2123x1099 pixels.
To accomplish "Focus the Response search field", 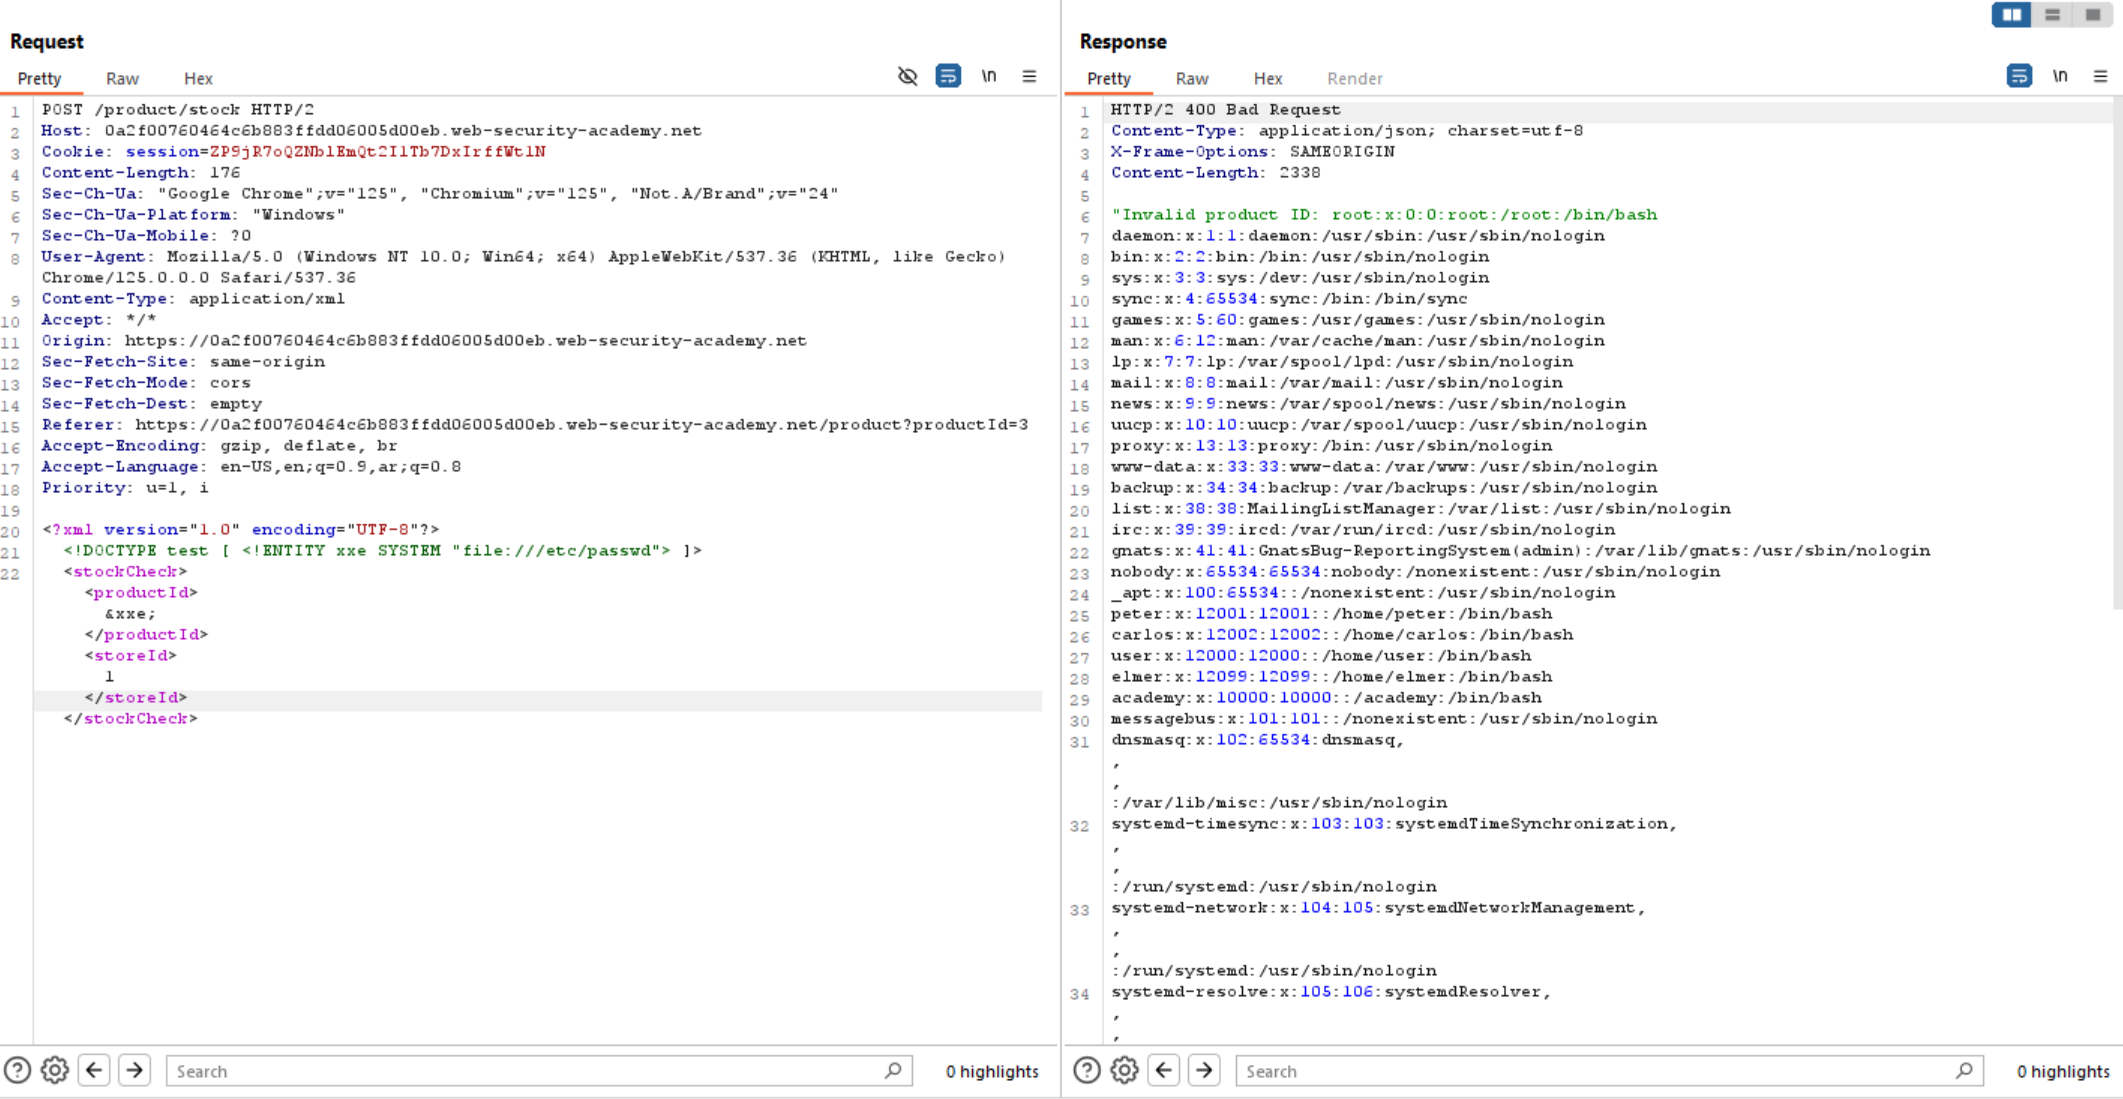I will (x=1609, y=1070).
